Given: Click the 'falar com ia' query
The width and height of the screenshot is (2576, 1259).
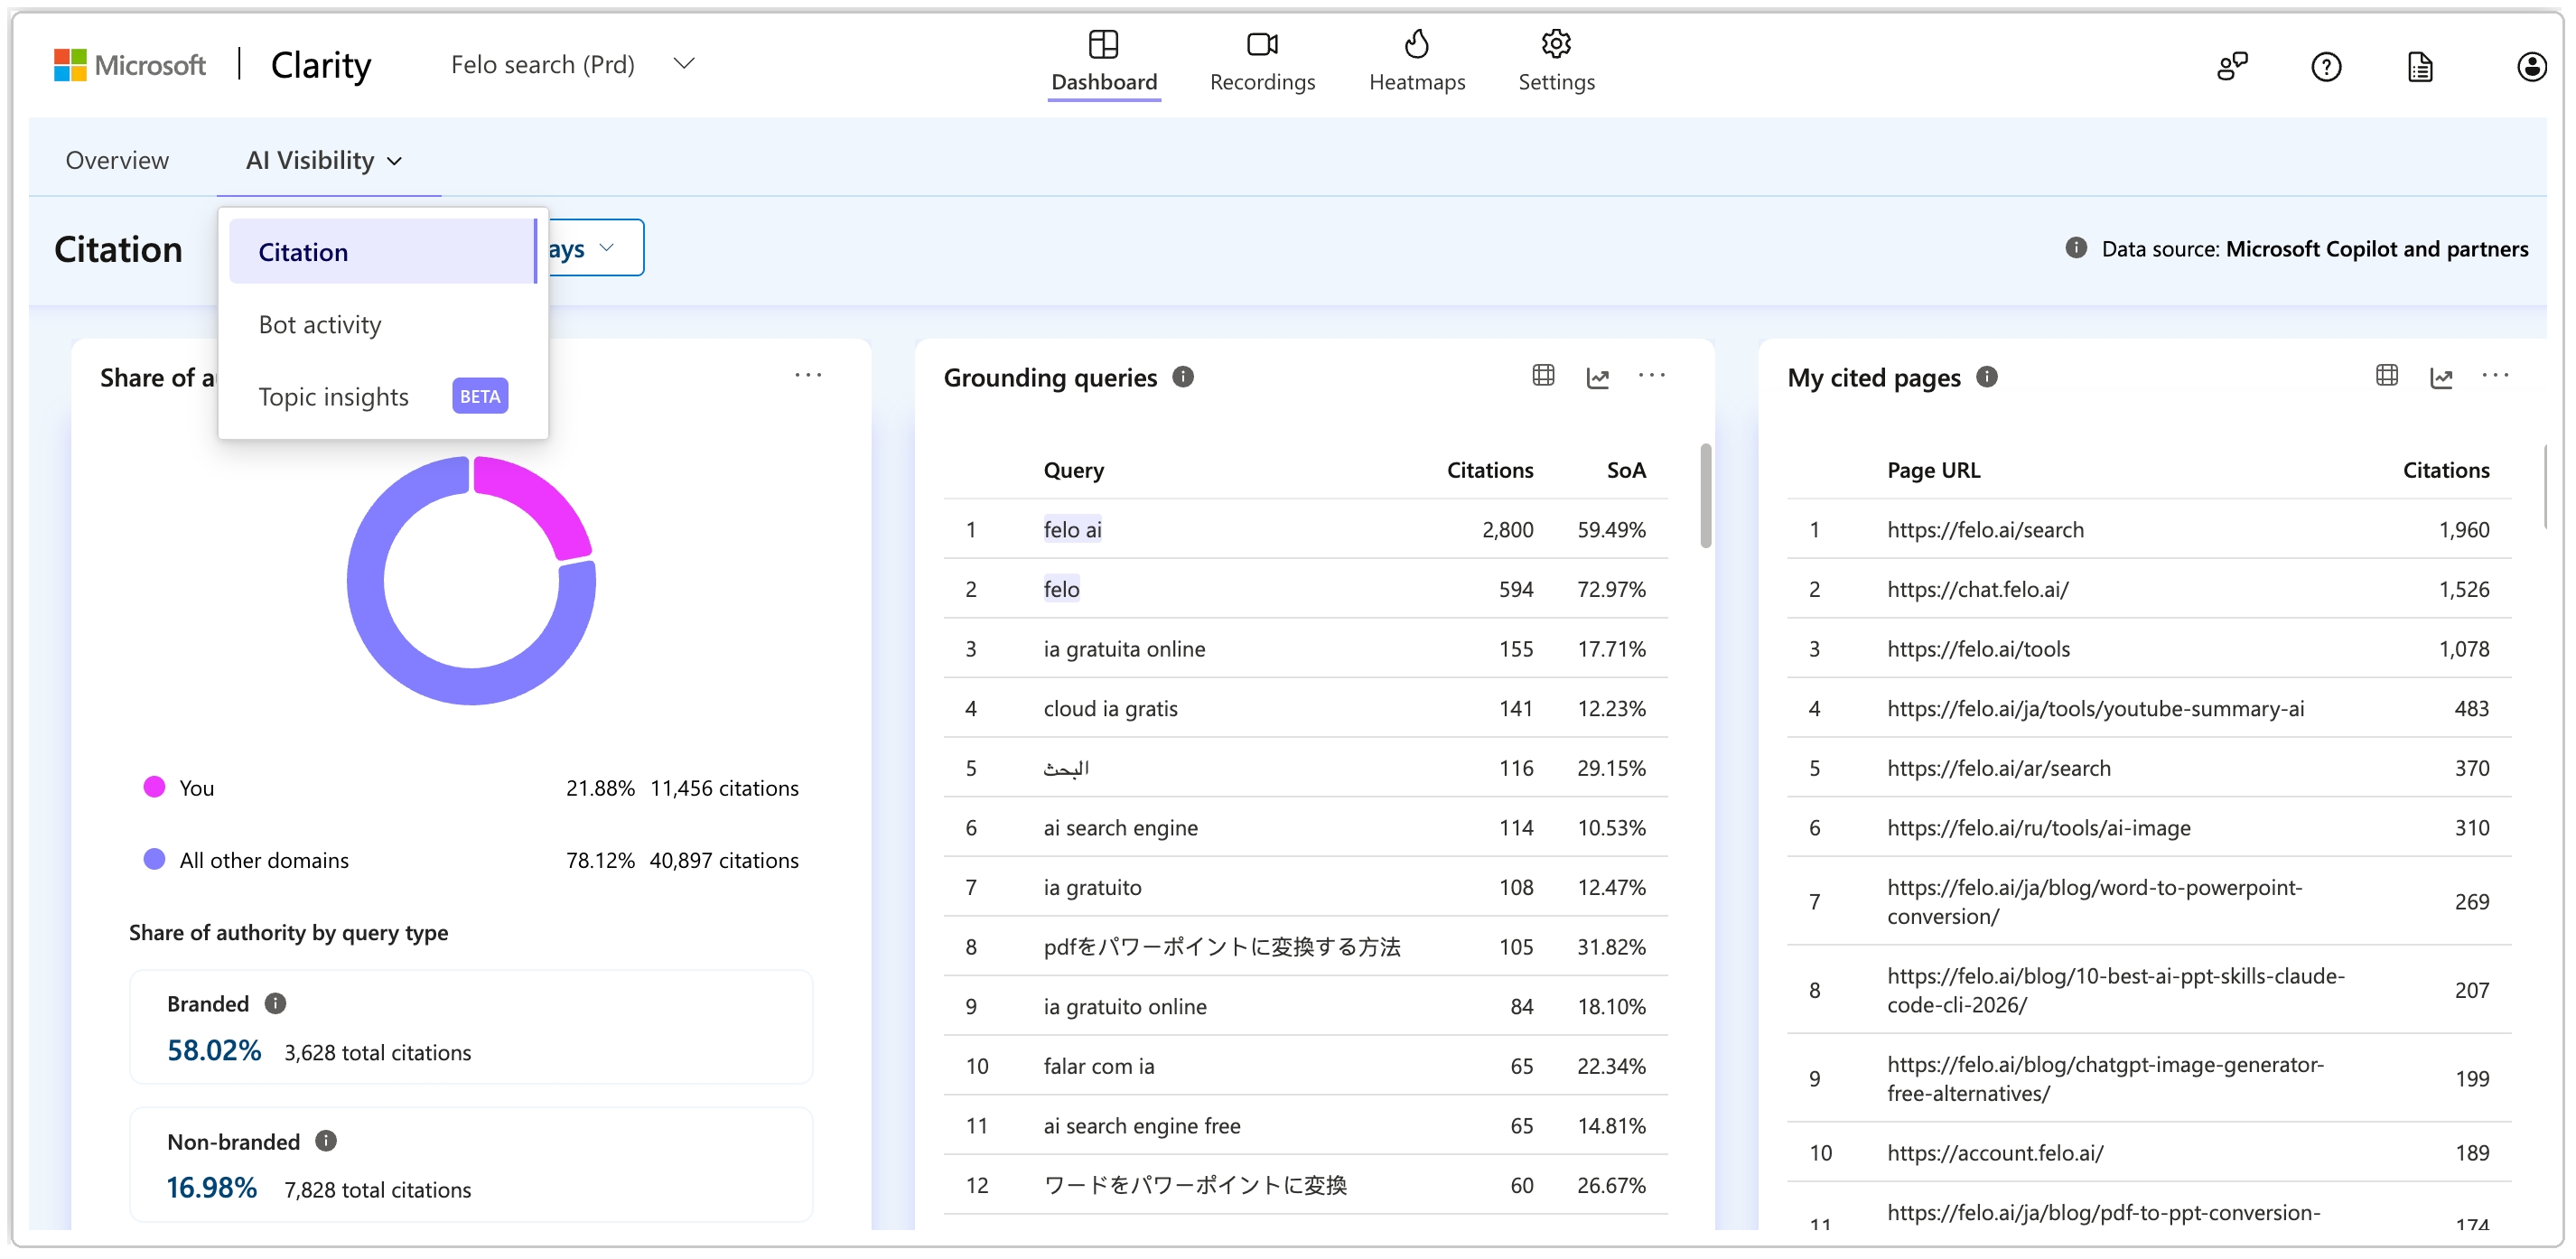Looking at the screenshot, I should click(1098, 1067).
